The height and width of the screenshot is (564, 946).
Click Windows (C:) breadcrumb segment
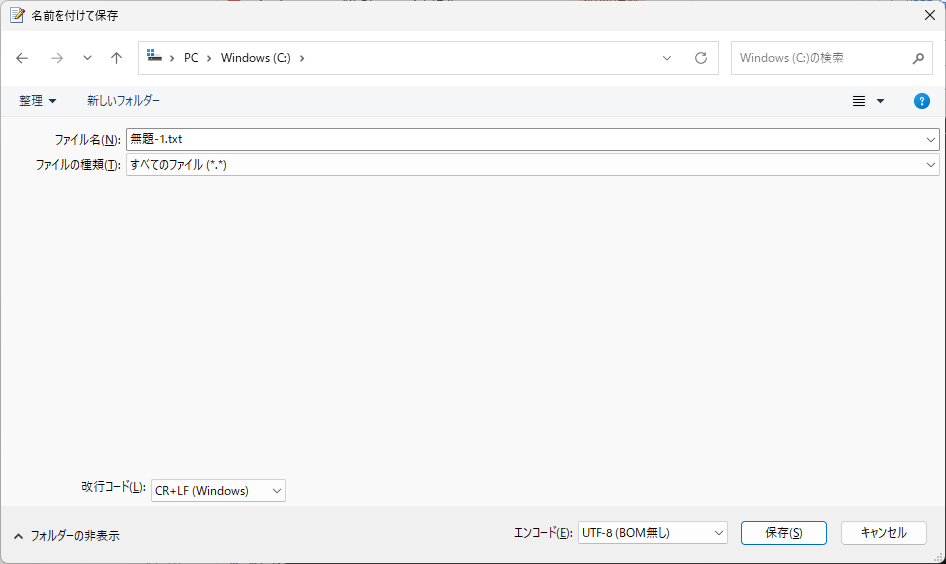[x=255, y=58]
